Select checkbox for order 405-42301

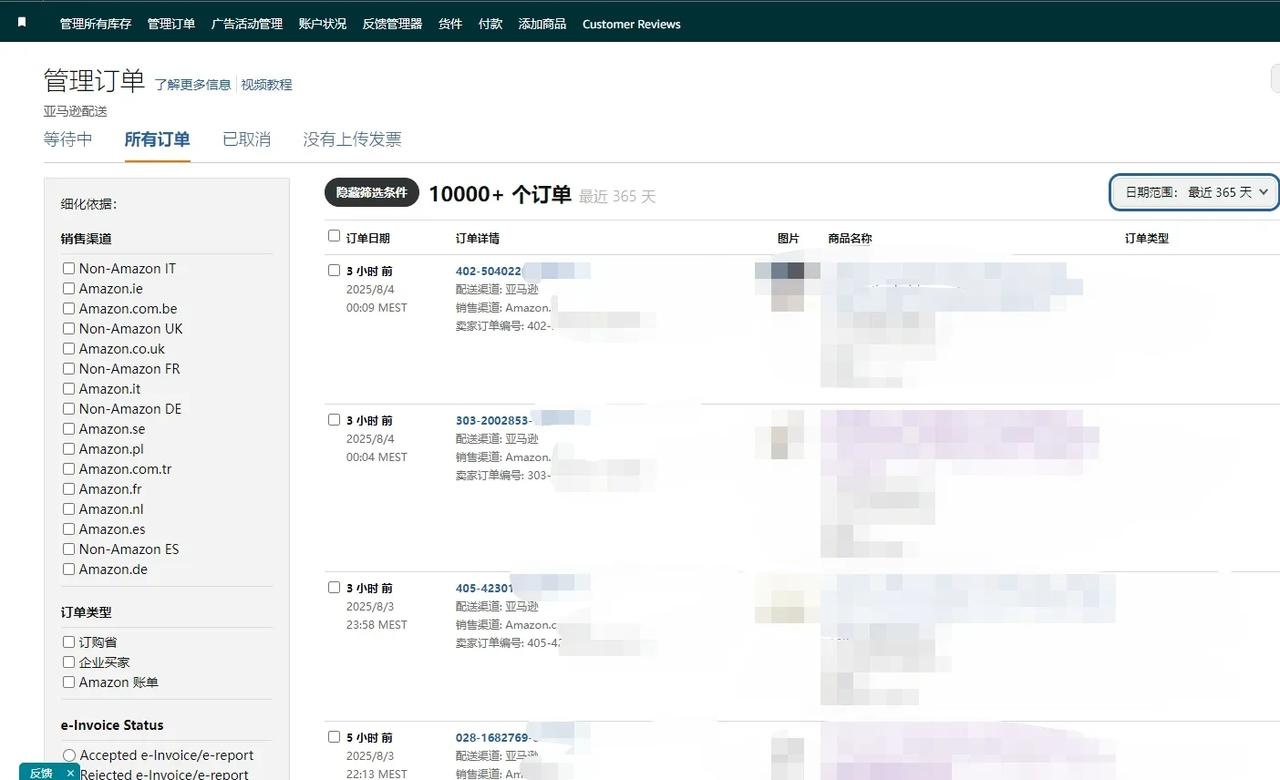[x=334, y=587]
